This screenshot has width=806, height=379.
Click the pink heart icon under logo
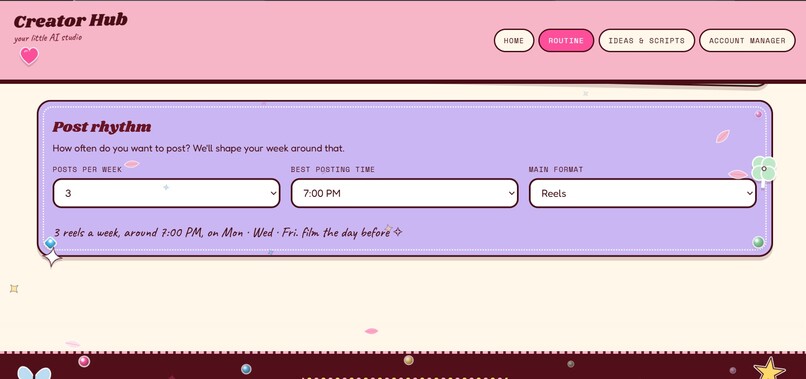pyautogui.click(x=29, y=56)
